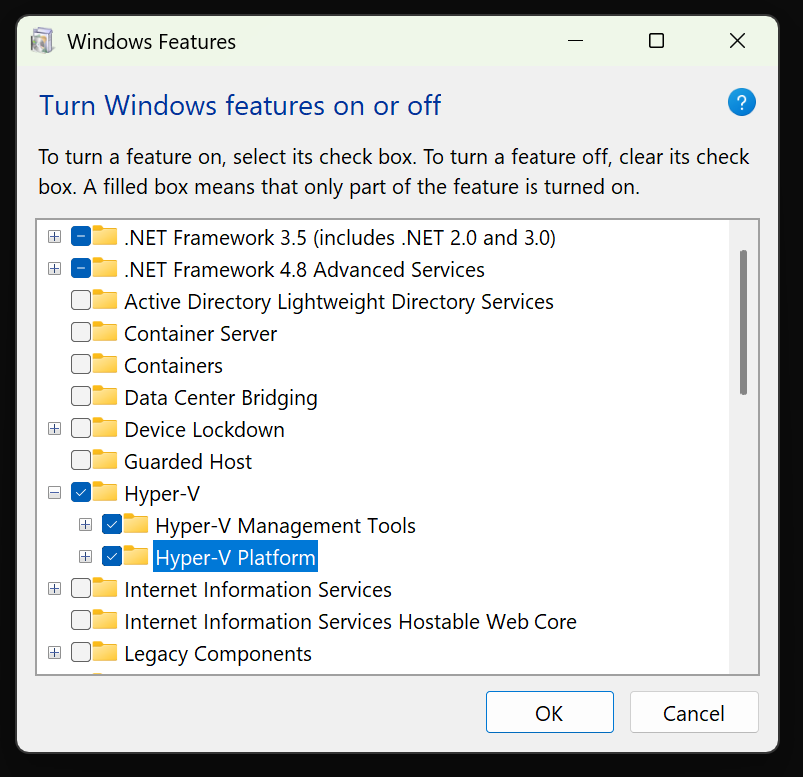
Task: Enable Active Directory Lightweight Directory Services checkbox
Action: point(81,301)
